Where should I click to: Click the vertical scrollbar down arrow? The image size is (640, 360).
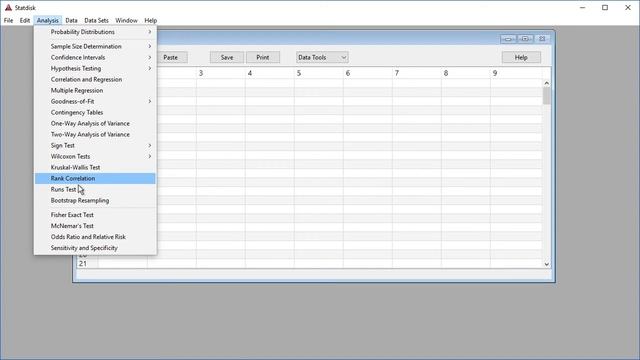(547, 264)
